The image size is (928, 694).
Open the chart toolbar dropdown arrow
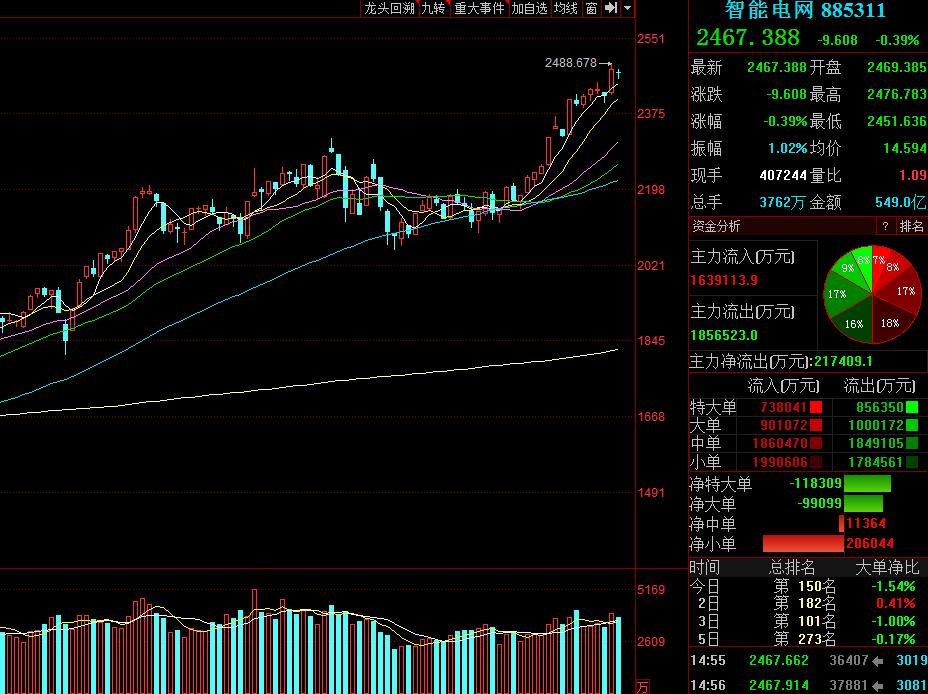click(x=627, y=8)
